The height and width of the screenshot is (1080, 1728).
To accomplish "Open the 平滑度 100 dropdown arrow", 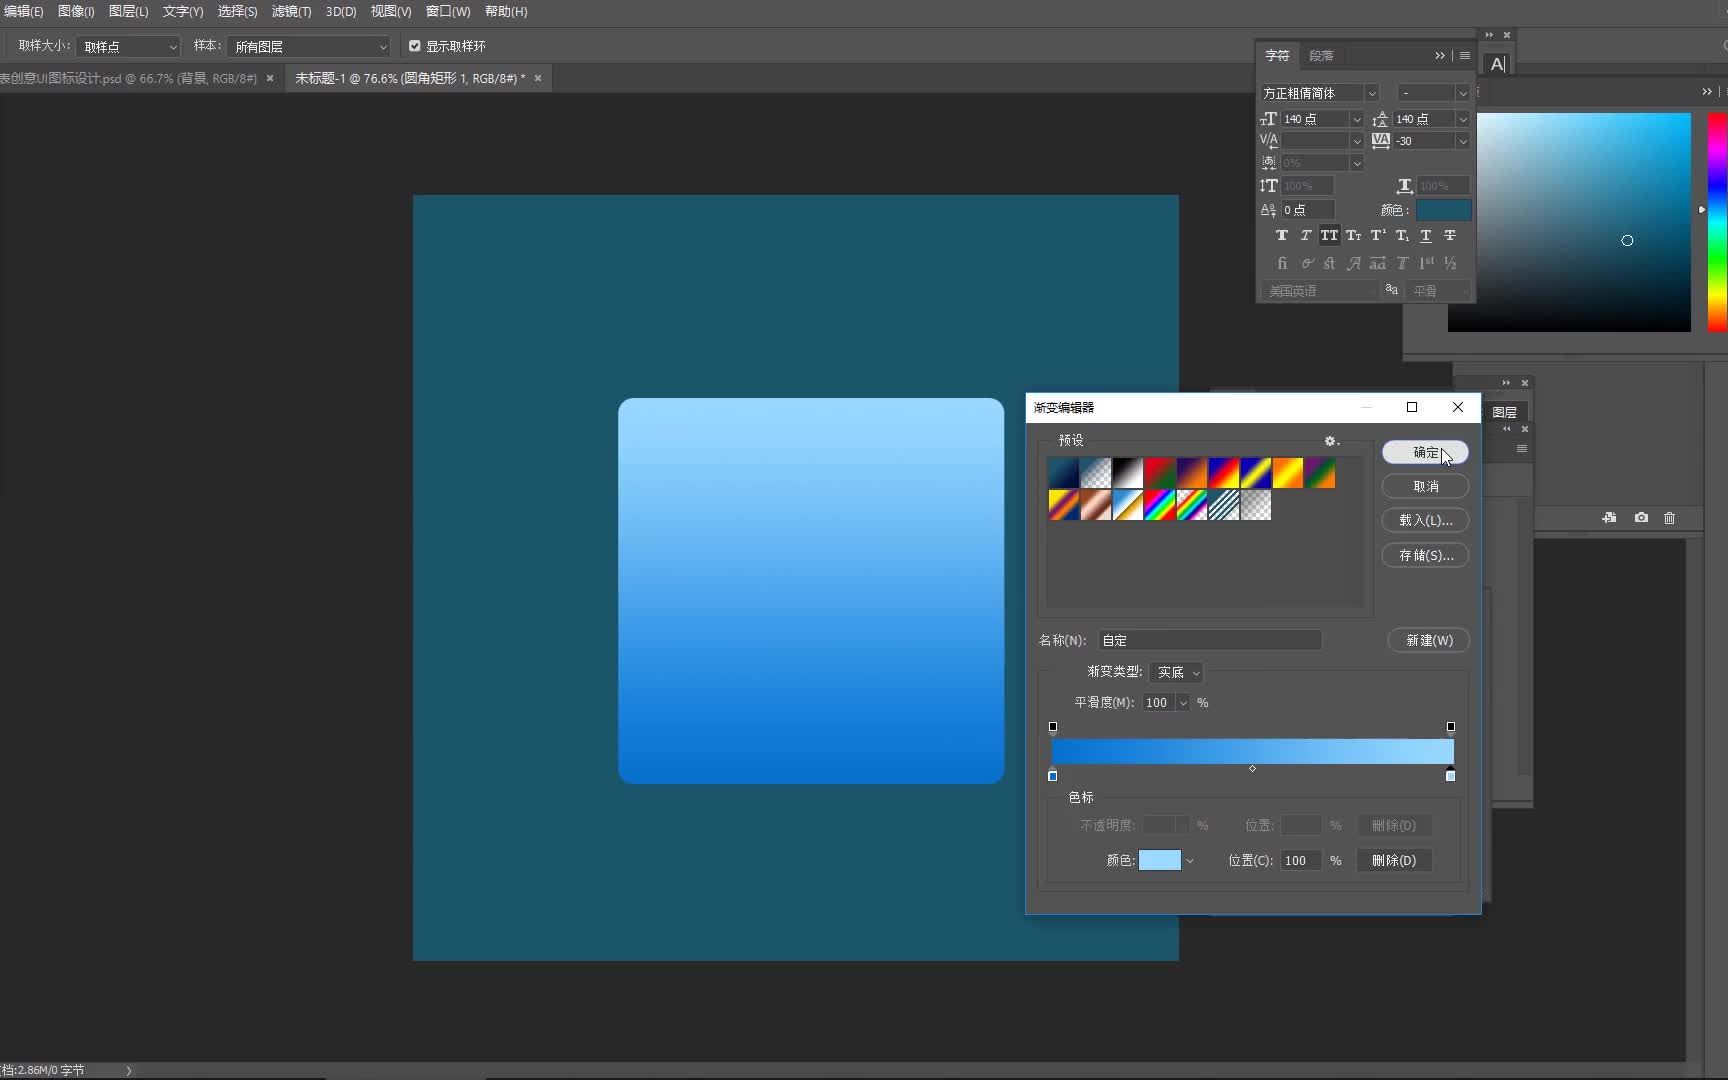I will 1183,703.
